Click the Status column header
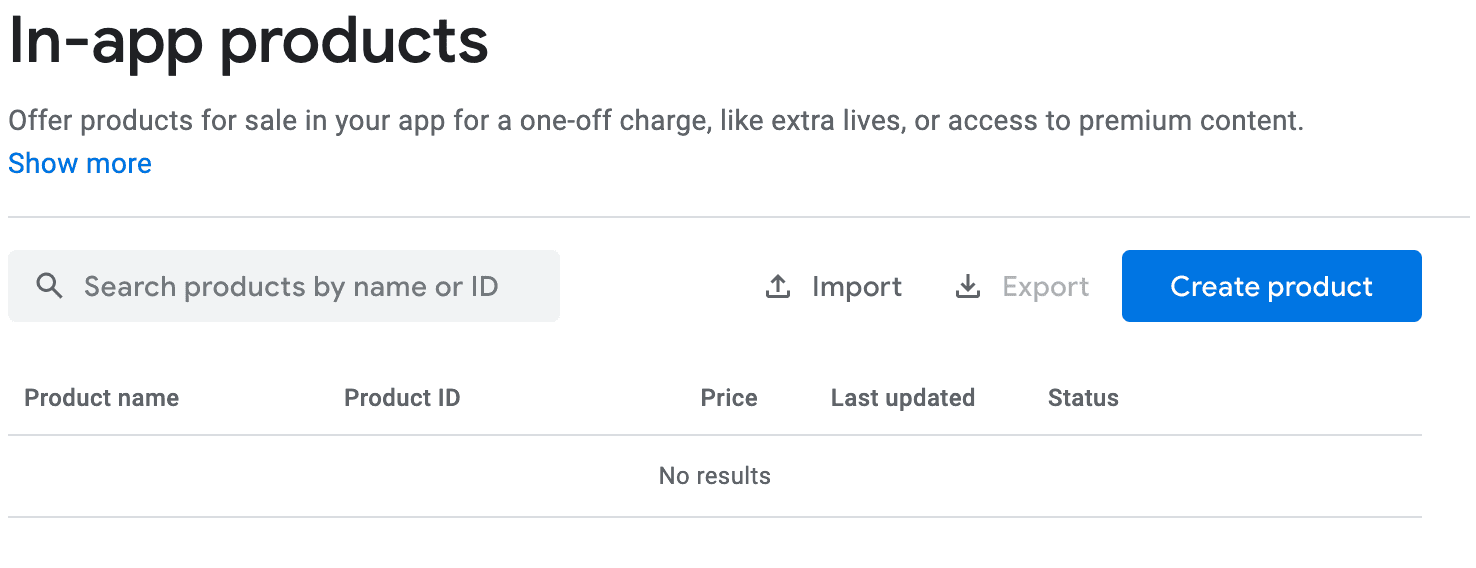 1083,398
